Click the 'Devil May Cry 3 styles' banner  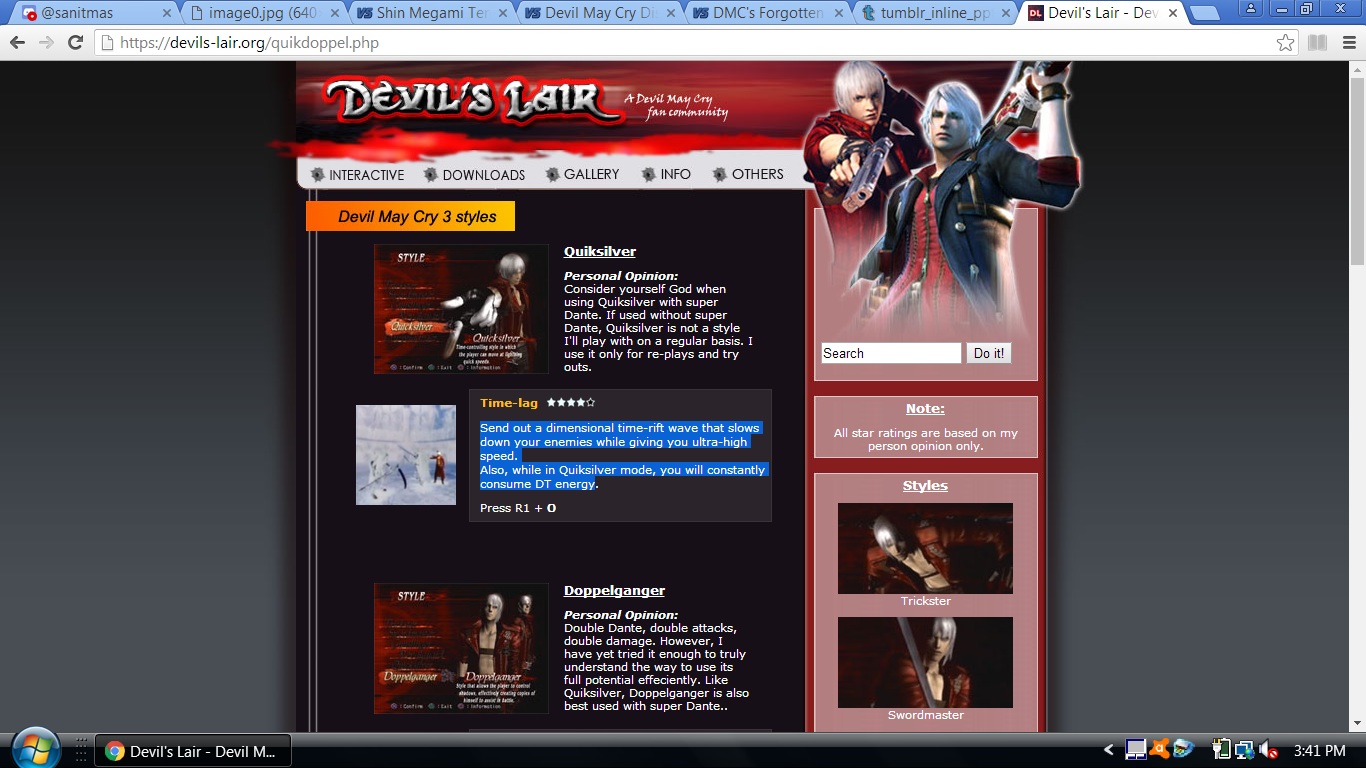click(x=410, y=217)
